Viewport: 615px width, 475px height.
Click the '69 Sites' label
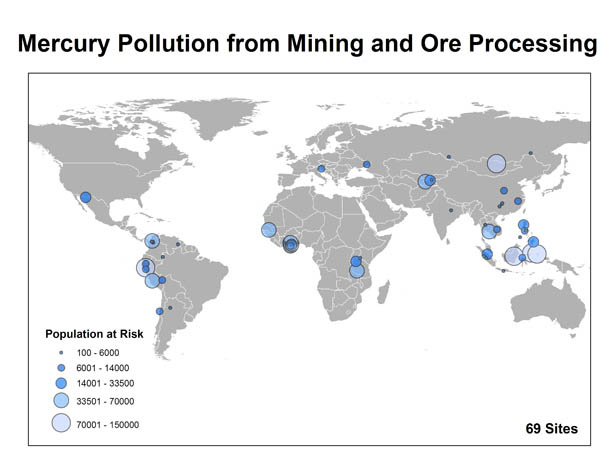coord(551,428)
